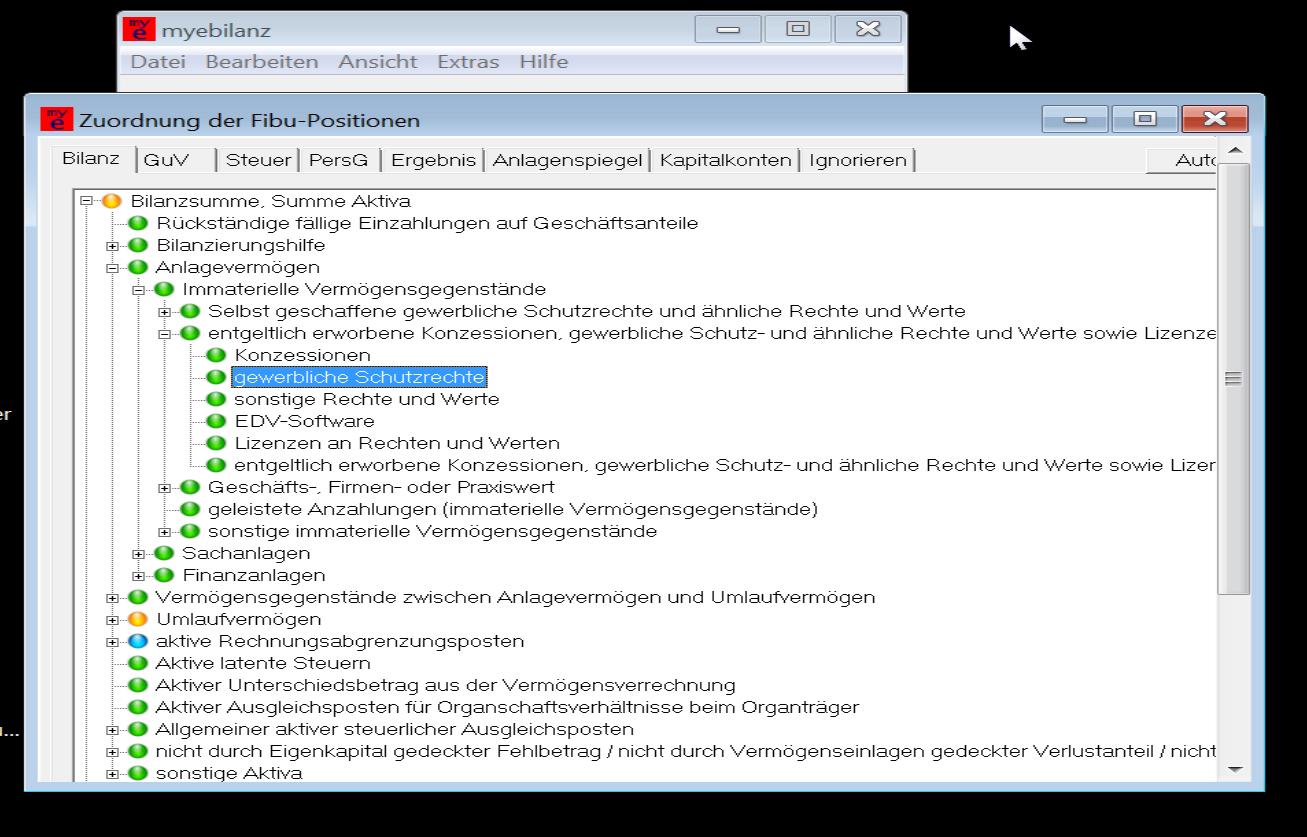This screenshot has height=837, width=1307.
Task: Click the orange status dot of Umlaufvermögen
Action: click(137, 619)
